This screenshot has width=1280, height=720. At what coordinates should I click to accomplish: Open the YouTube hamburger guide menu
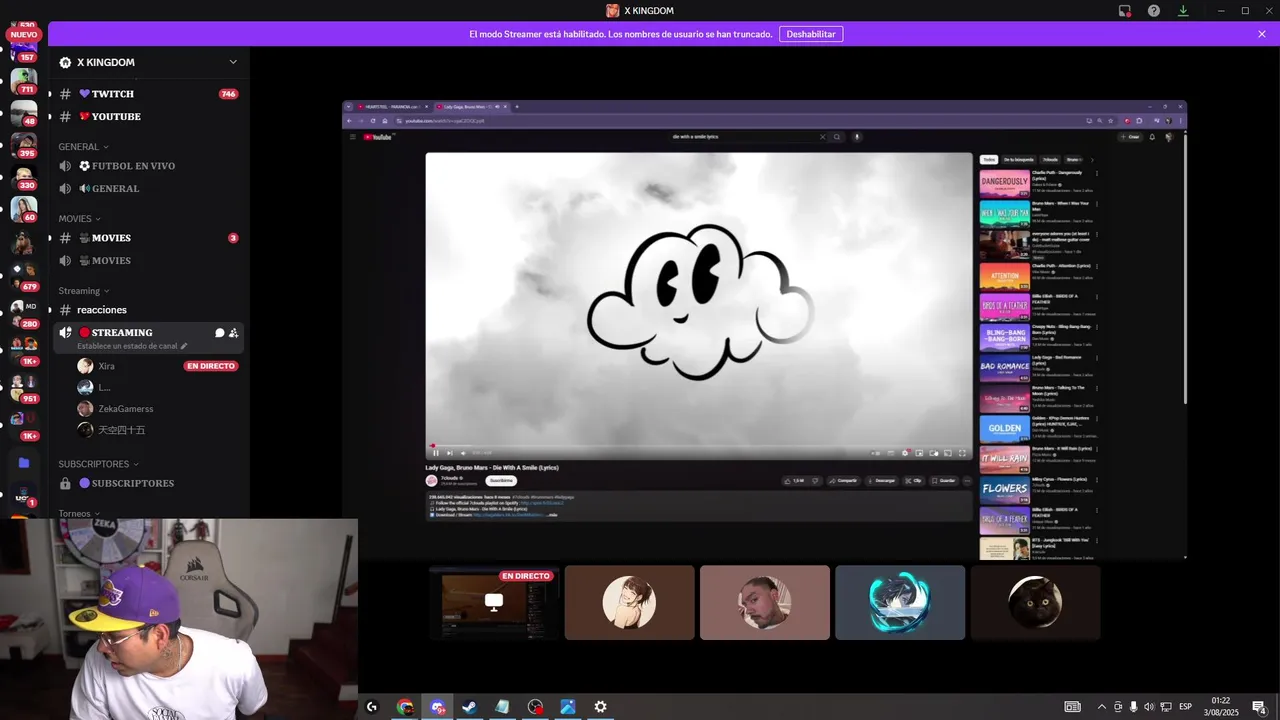pos(352,137)
